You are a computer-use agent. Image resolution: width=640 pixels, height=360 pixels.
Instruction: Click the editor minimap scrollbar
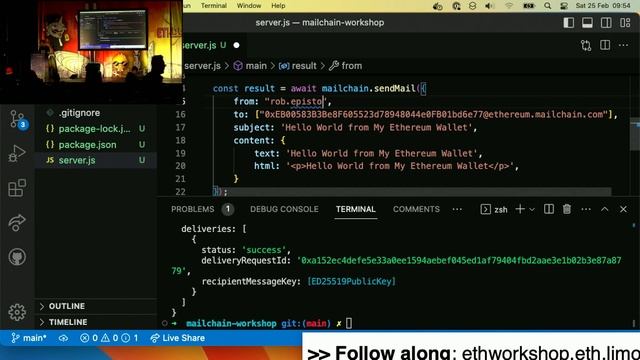634,135
